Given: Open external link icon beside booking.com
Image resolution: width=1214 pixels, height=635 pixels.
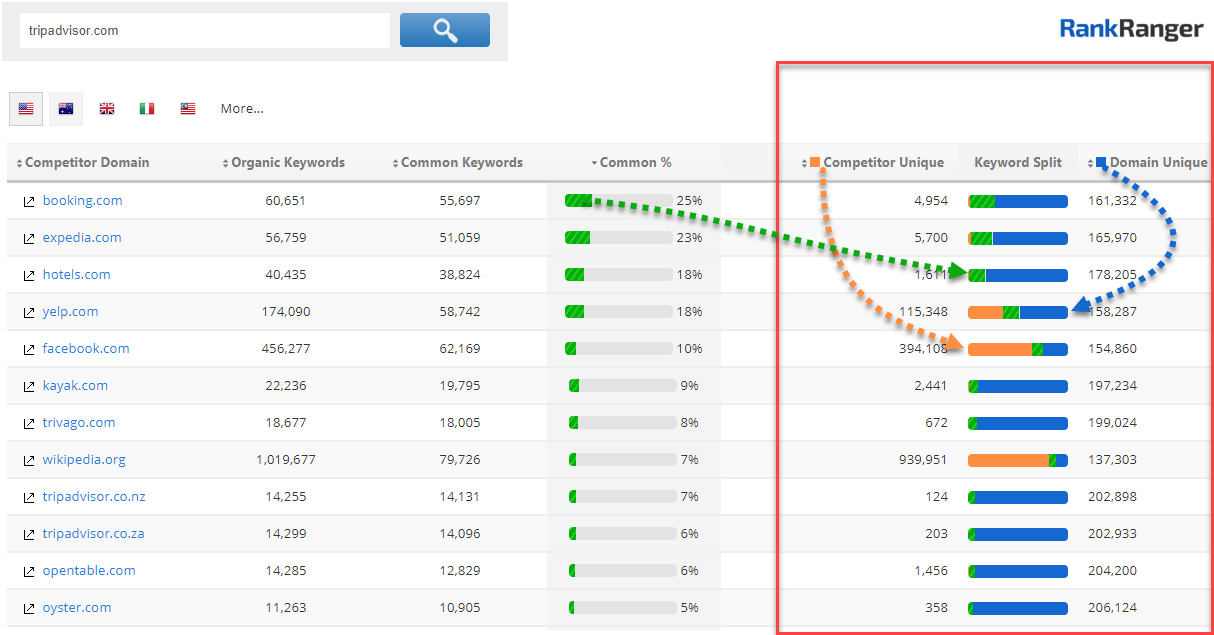Looking at the screenshot, I should (x=28, y=201).
